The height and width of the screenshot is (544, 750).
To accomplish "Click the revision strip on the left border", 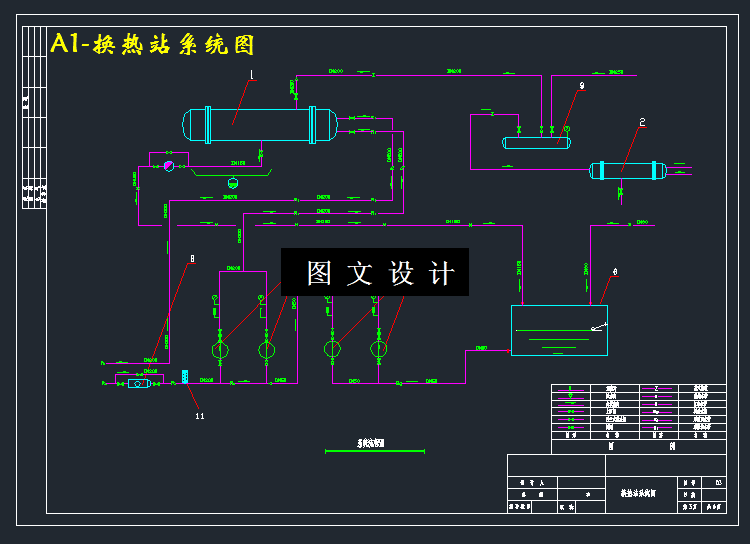I will click(x=34, y=118).
